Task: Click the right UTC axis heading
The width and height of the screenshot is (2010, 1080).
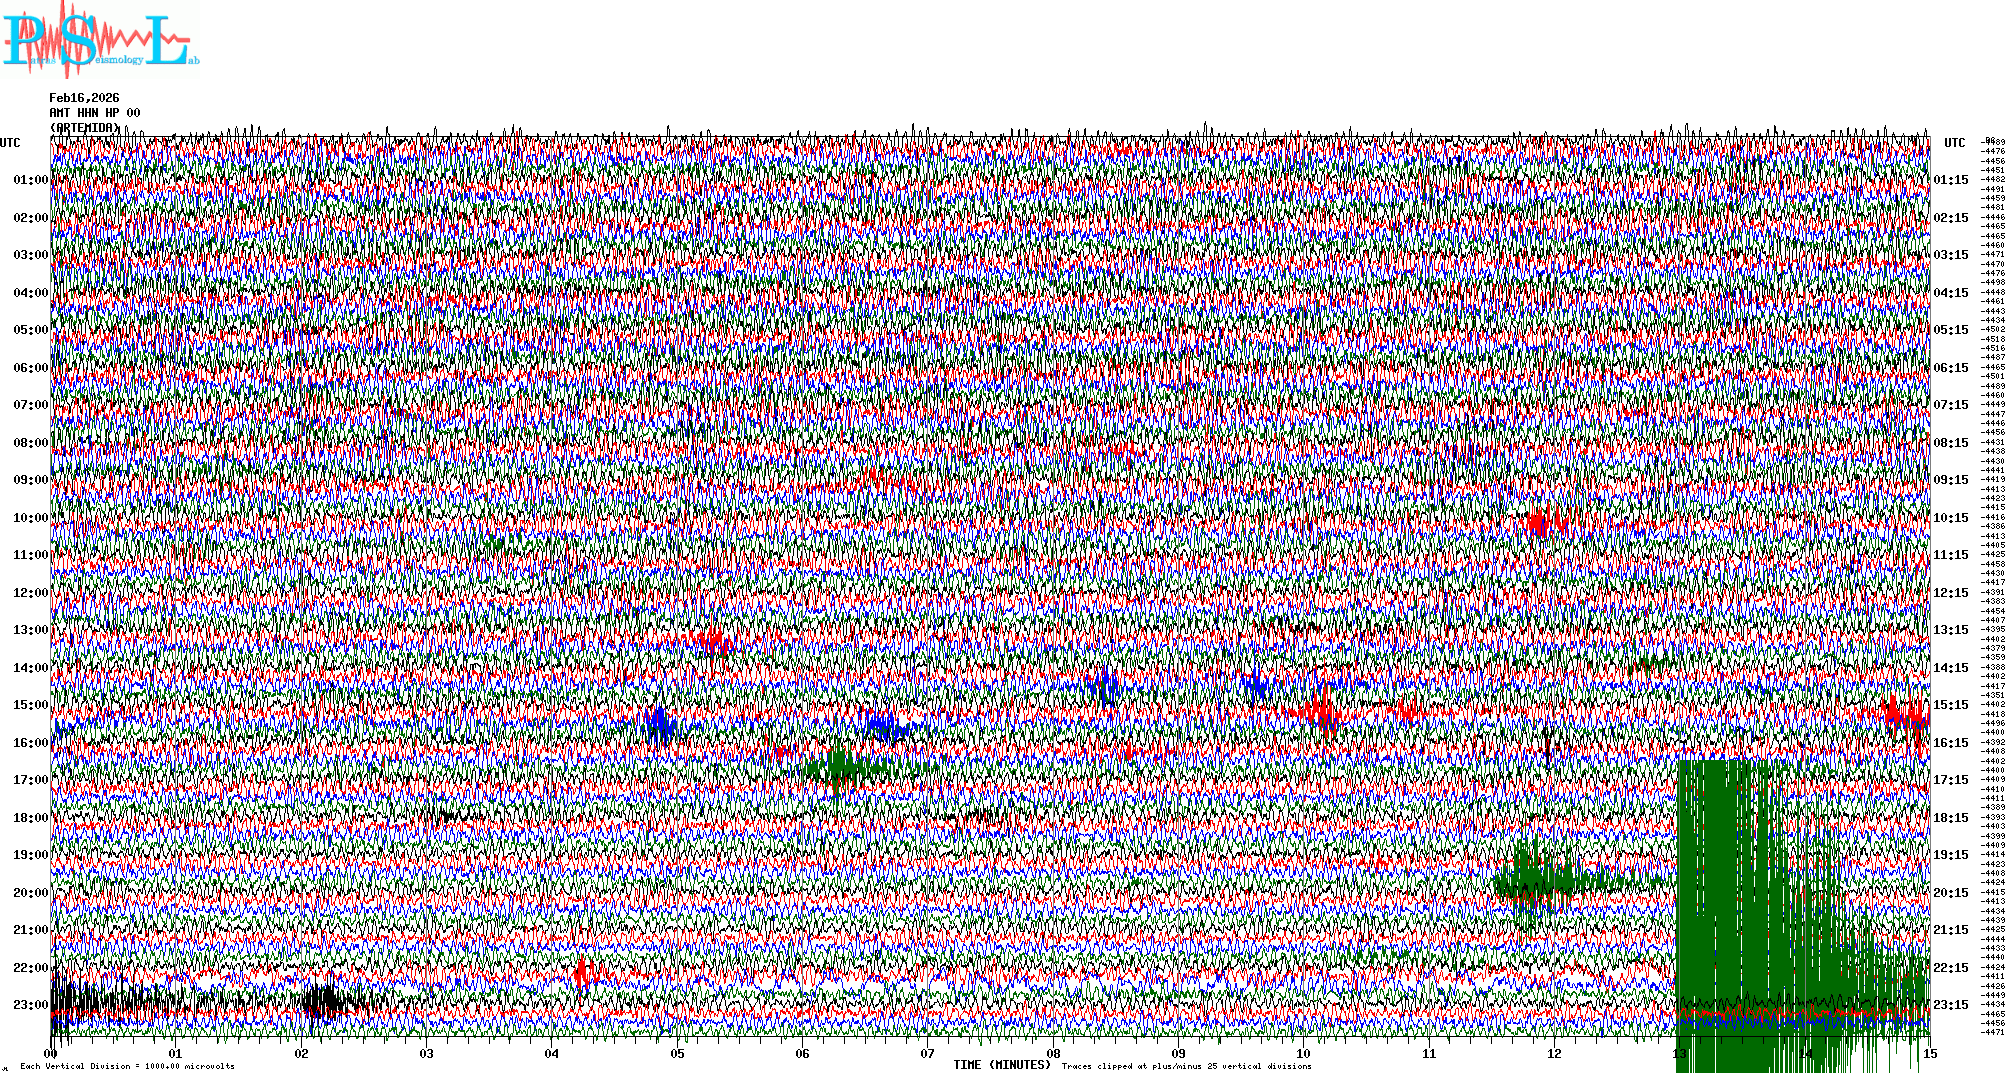Action: [x=1954, y=143]
